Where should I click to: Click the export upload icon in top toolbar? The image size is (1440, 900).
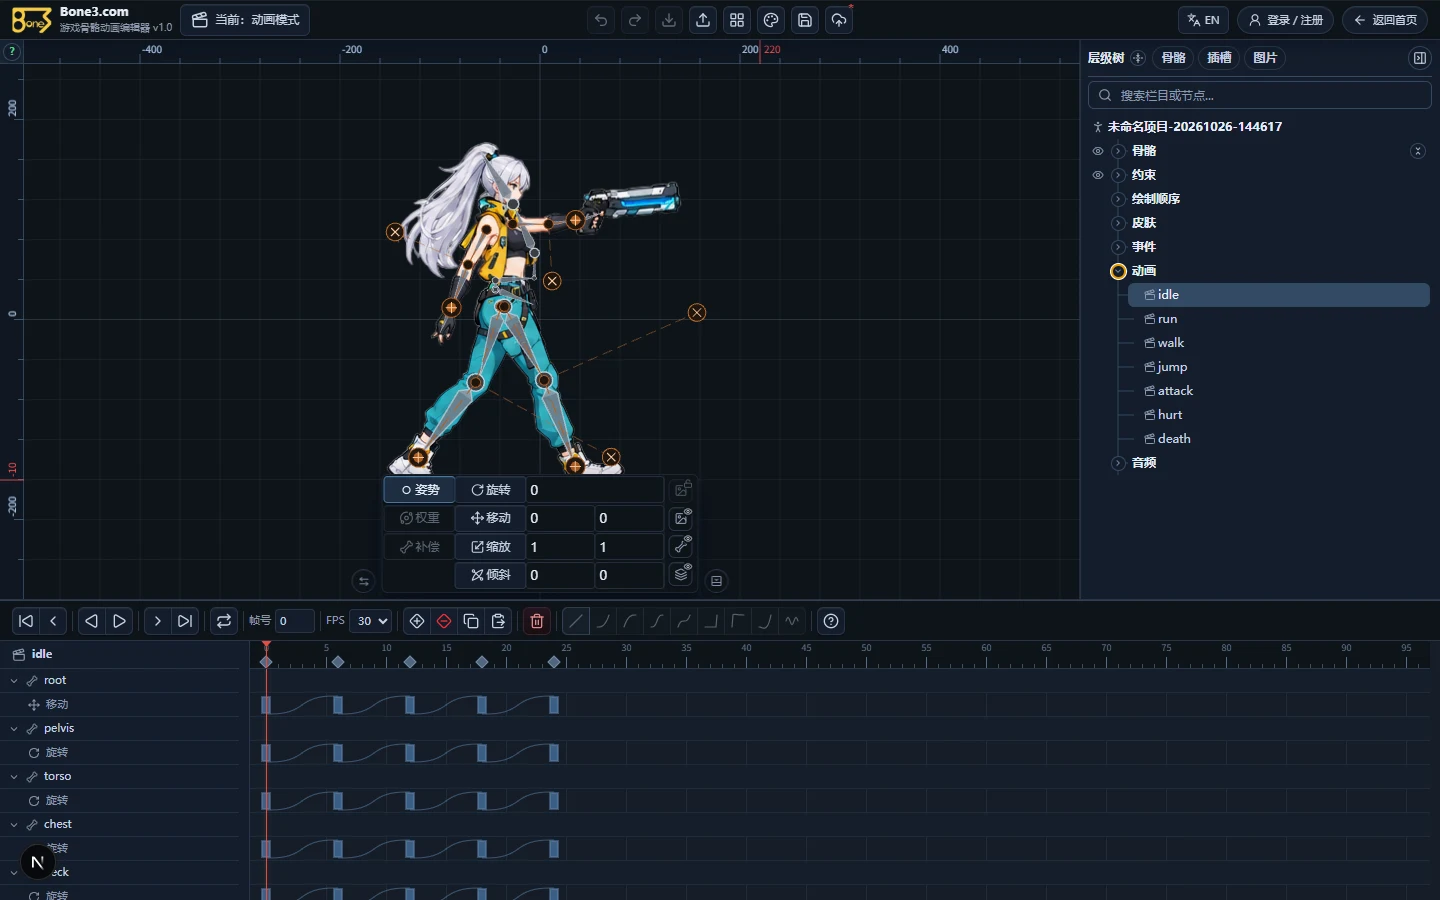coord(703,20)
